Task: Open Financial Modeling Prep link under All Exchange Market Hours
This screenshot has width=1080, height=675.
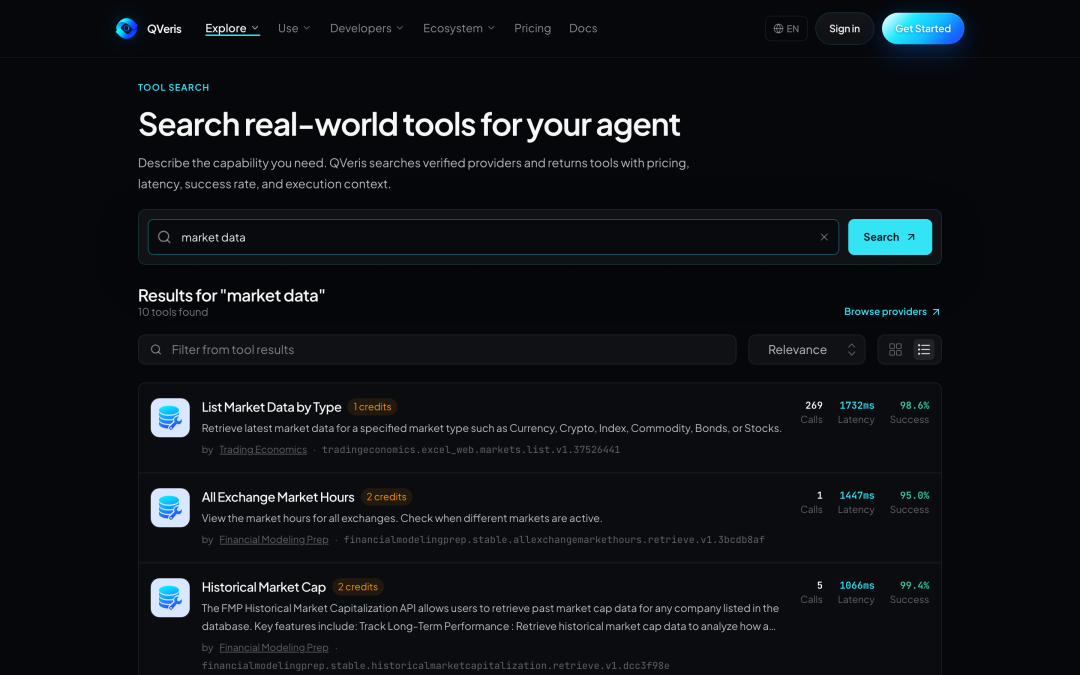Action: click(x=273, y=539)
